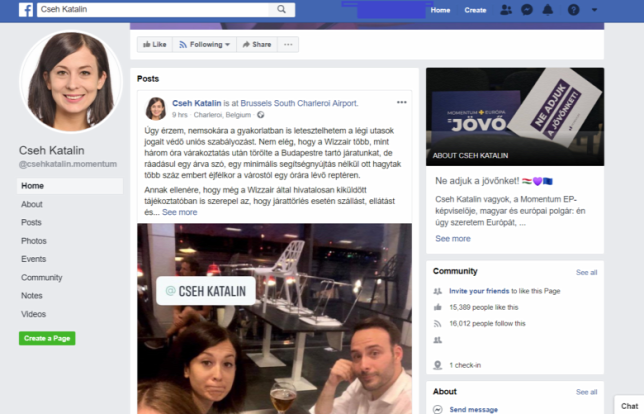Click See all in Community section
Screen dimensions: 644x414
[586, 272]
